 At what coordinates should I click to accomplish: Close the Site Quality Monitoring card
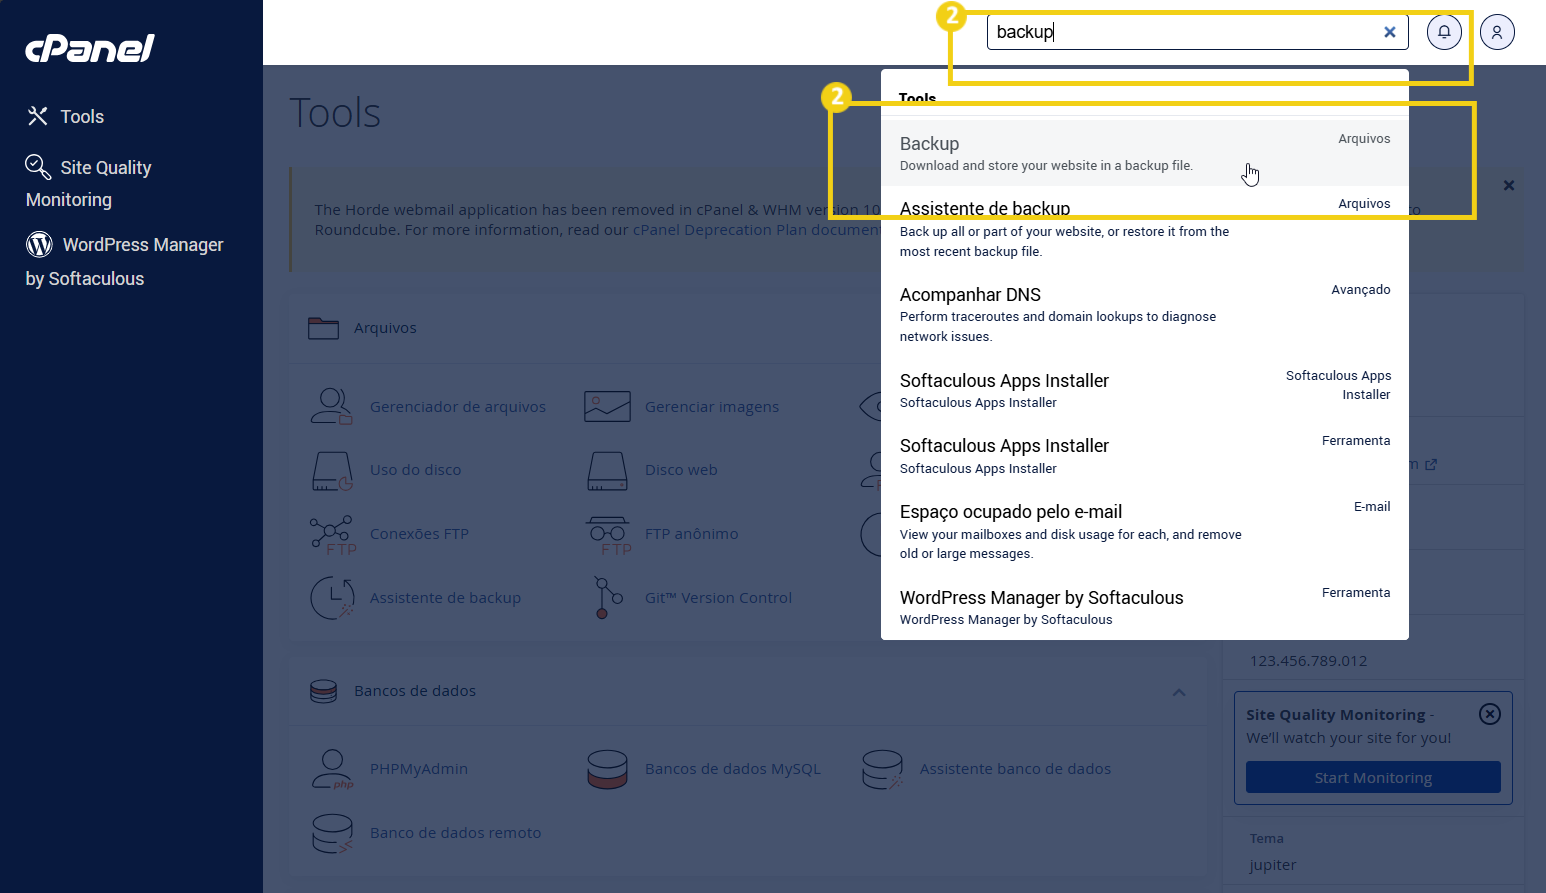[1490, 714]
